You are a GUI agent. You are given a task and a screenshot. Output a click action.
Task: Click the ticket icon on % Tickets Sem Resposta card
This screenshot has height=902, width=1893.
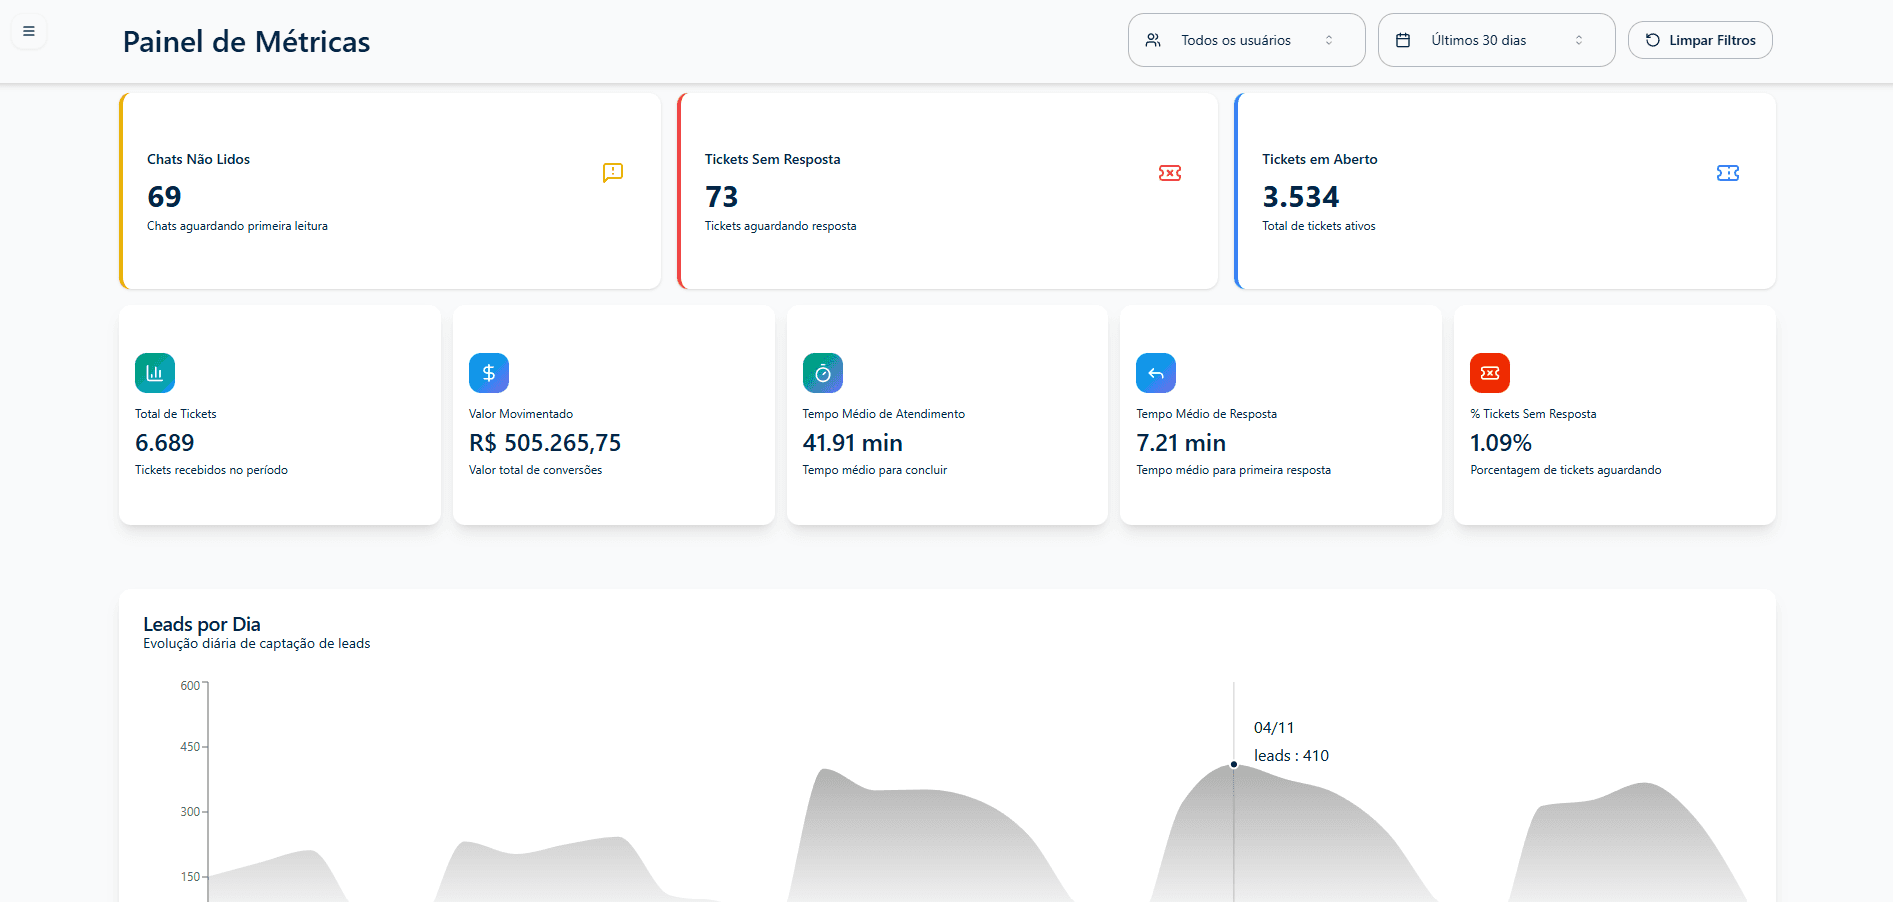(x=1489, y=372)
